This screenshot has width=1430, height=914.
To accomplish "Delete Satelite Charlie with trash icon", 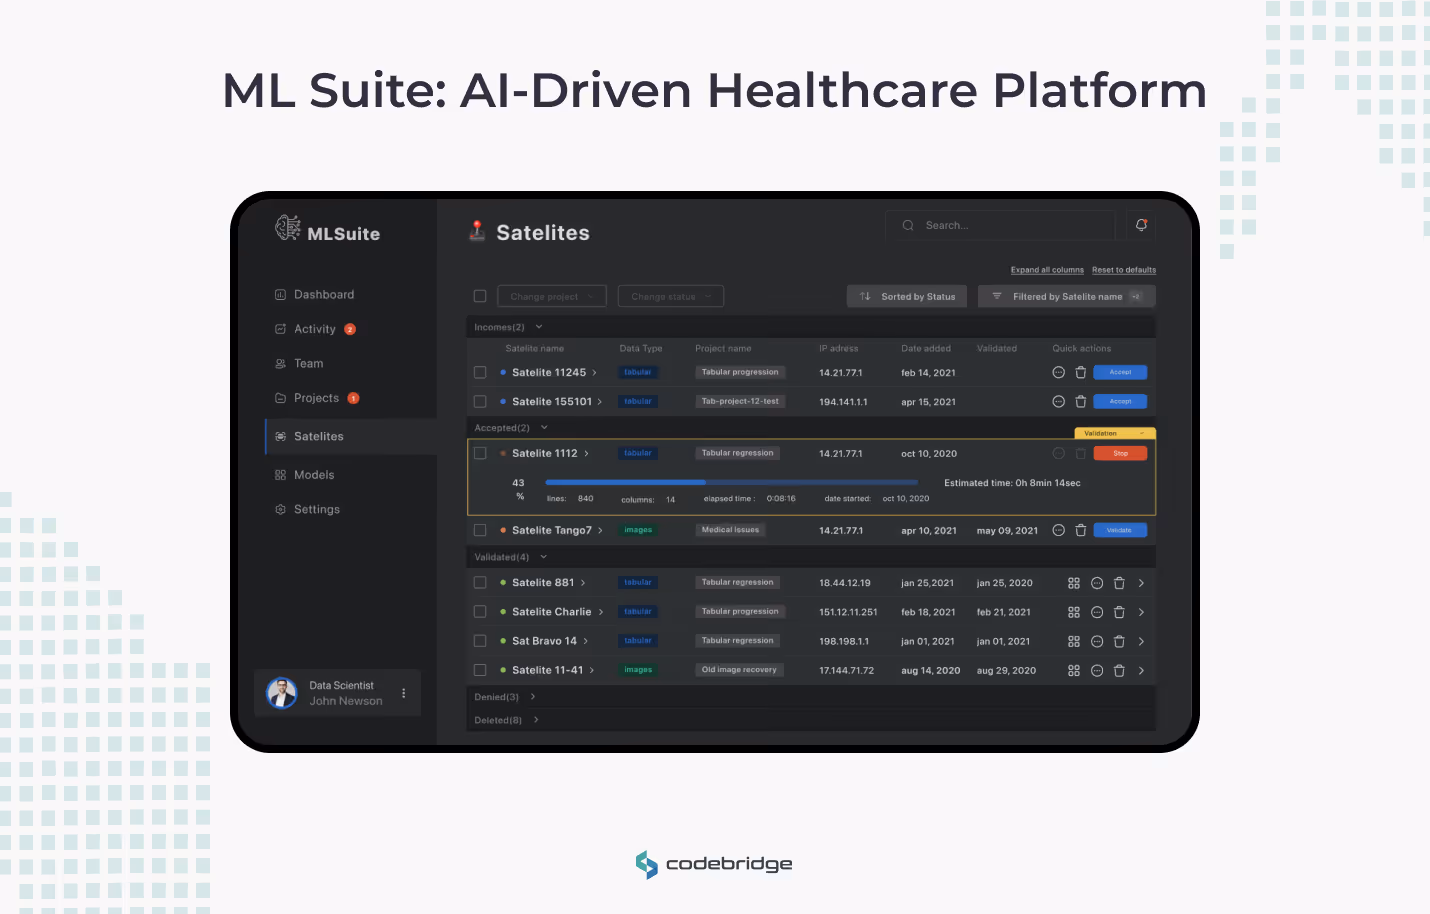I will [1119, 612].
